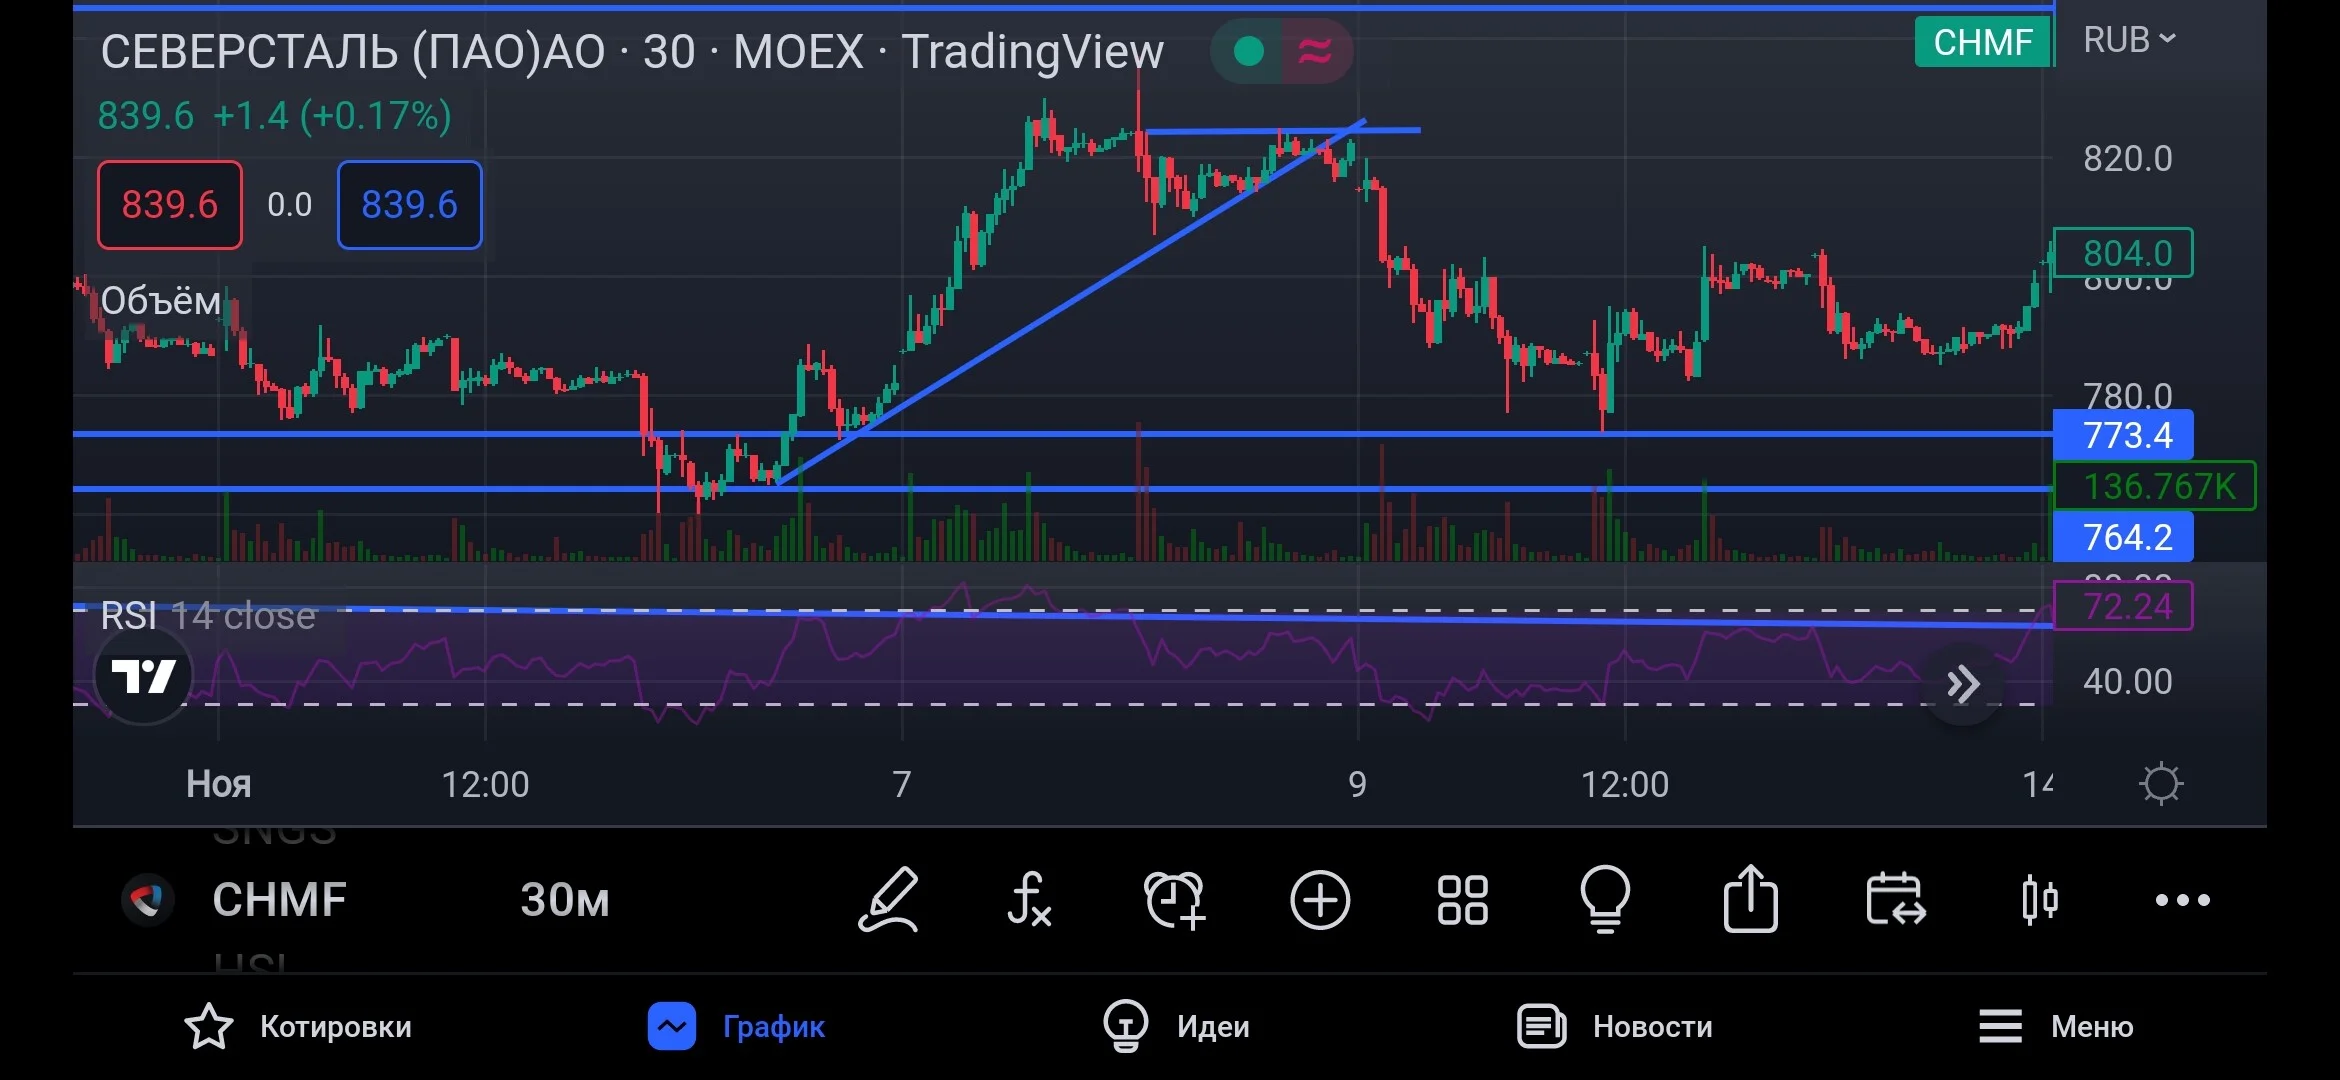Expand chart with double chevron button
This screenshot has height=1080, width=2340.
click(x=1963, y=684)
